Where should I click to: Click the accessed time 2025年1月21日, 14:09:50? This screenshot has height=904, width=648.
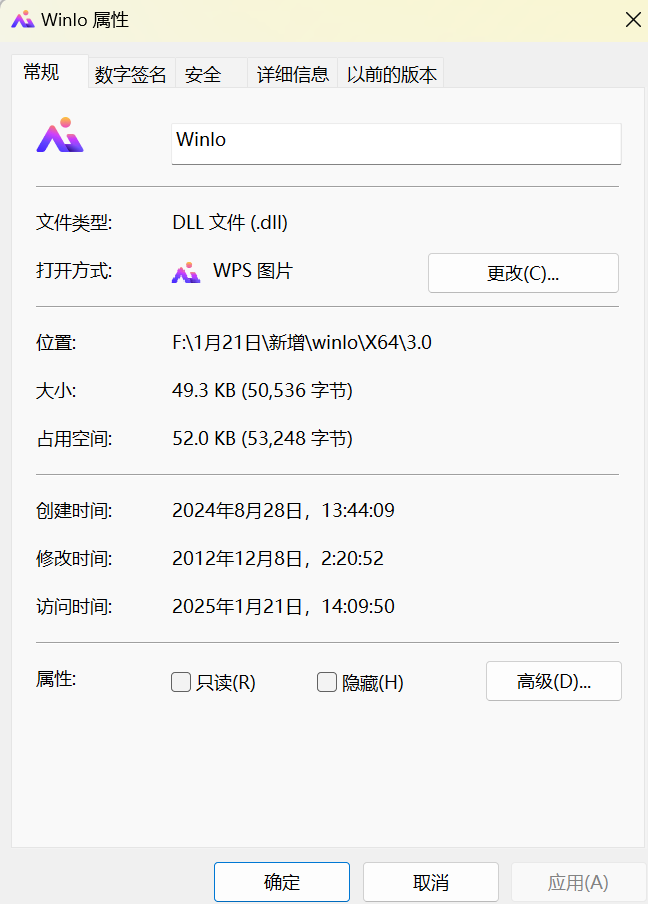(284, 606)
